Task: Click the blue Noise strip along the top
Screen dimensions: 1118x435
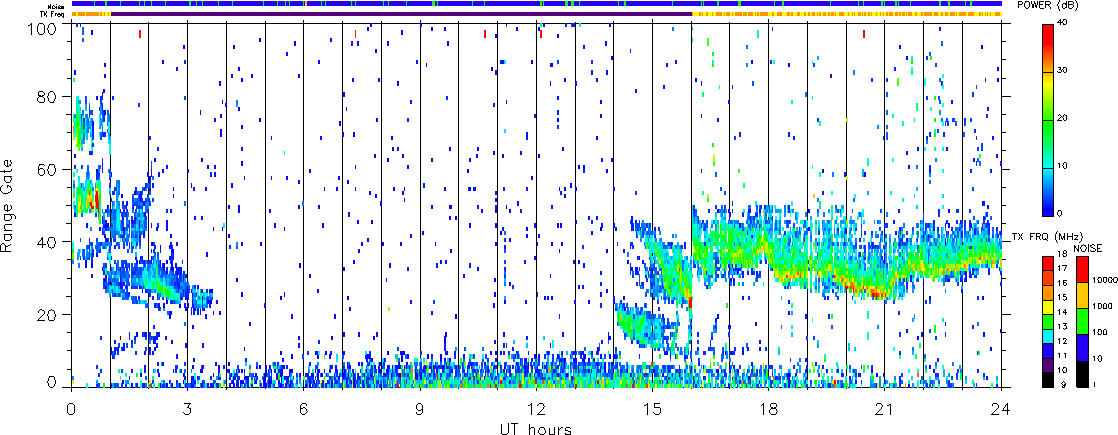Action: (x=537, y=4)
